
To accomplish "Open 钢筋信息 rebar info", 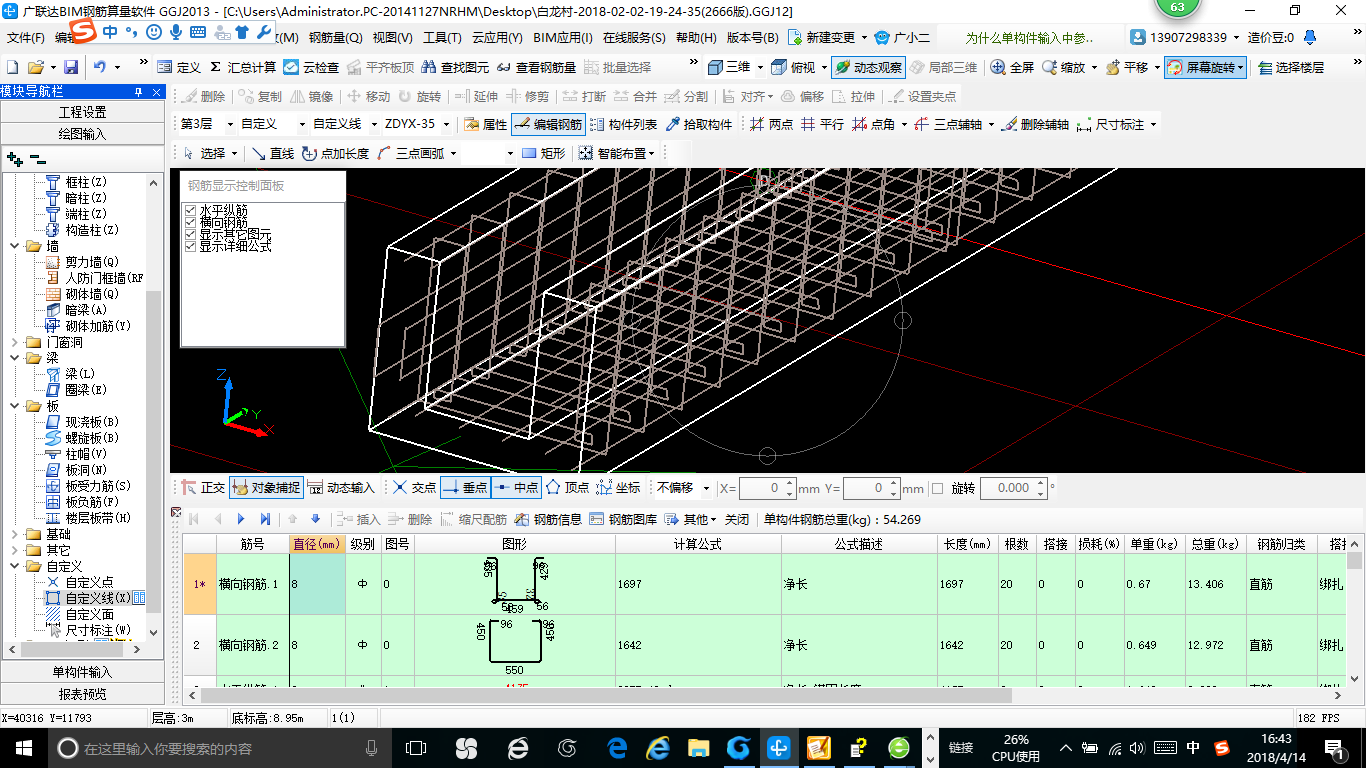I will click(548, 519).
